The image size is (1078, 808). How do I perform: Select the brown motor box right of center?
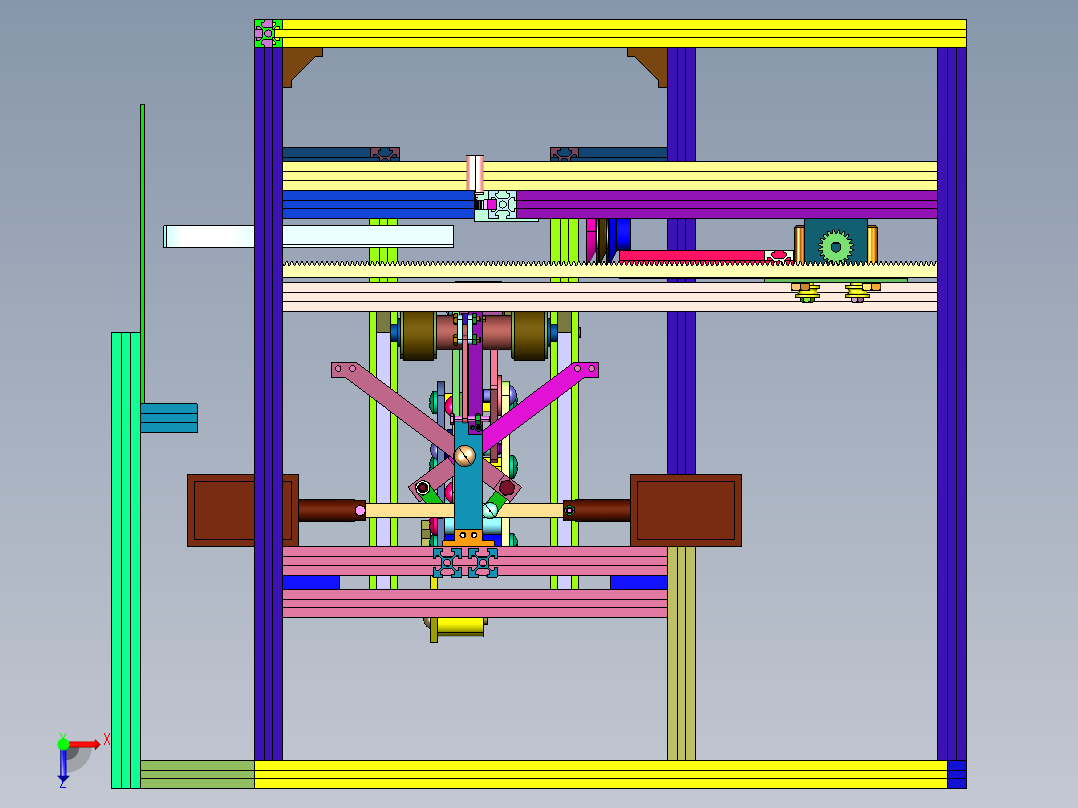[x=685, y=510]
